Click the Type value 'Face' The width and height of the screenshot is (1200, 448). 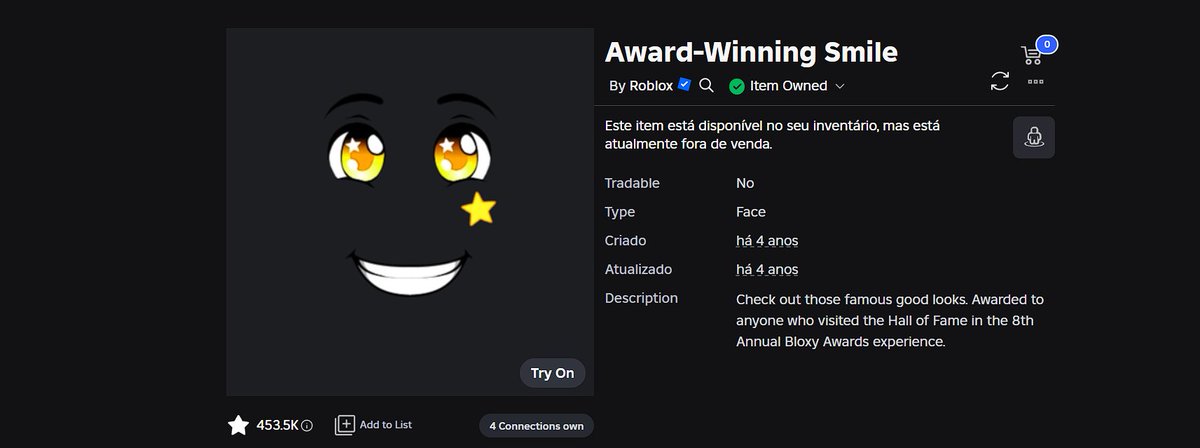[x=751, y=212]
